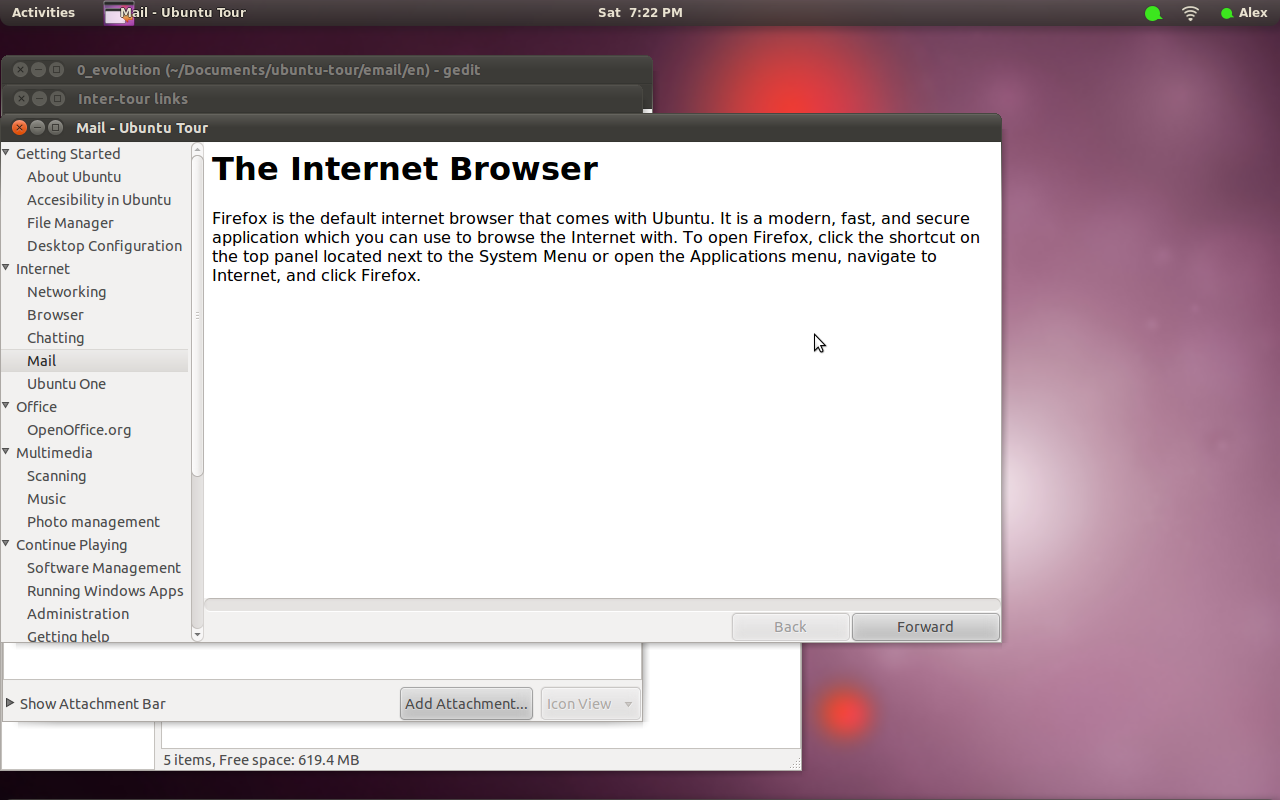Open the Chatting topic
This screenshot has height=800, width=1280.
pos(55,338)
